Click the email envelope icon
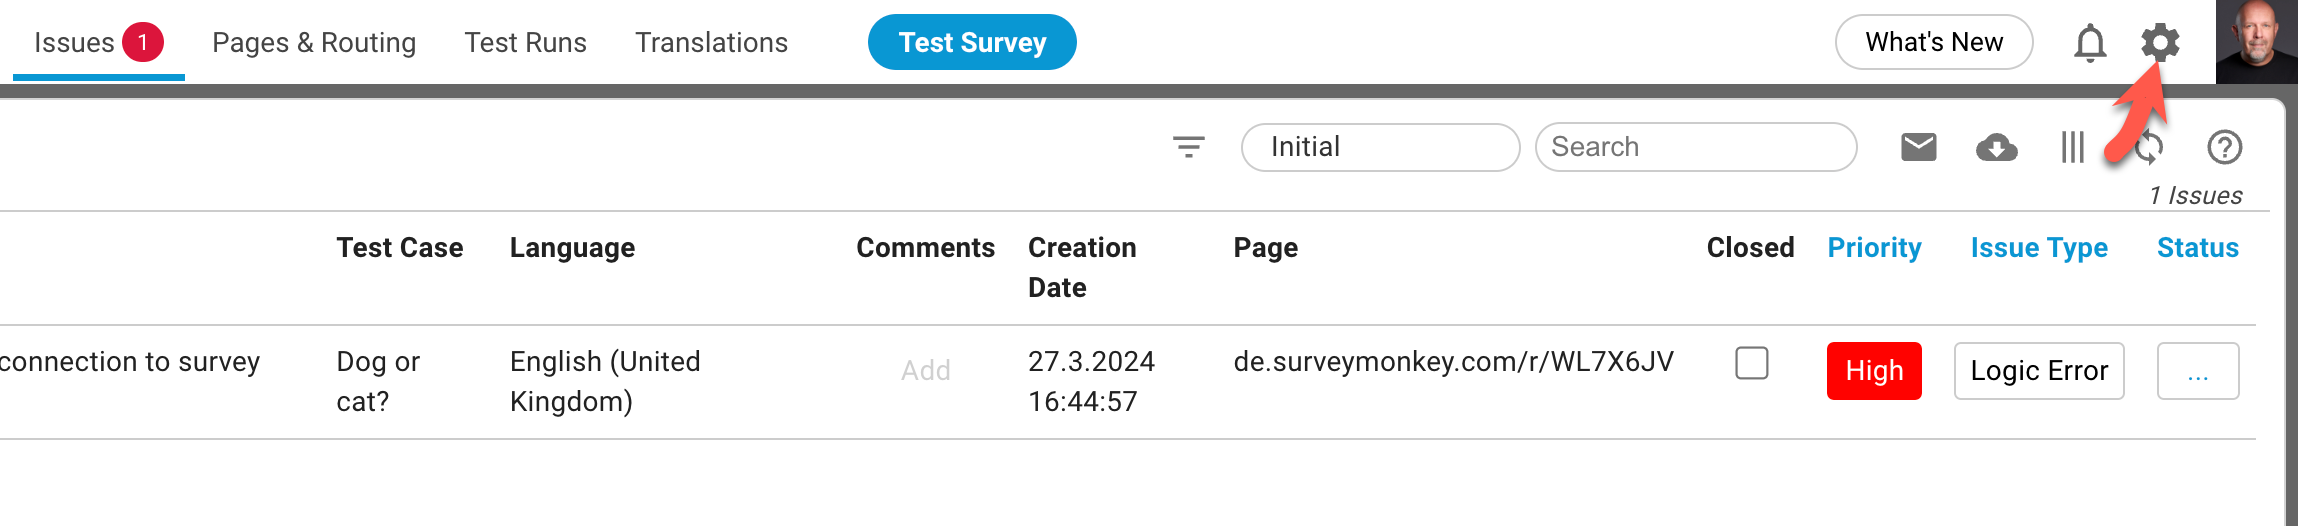 coord(1918,147)
